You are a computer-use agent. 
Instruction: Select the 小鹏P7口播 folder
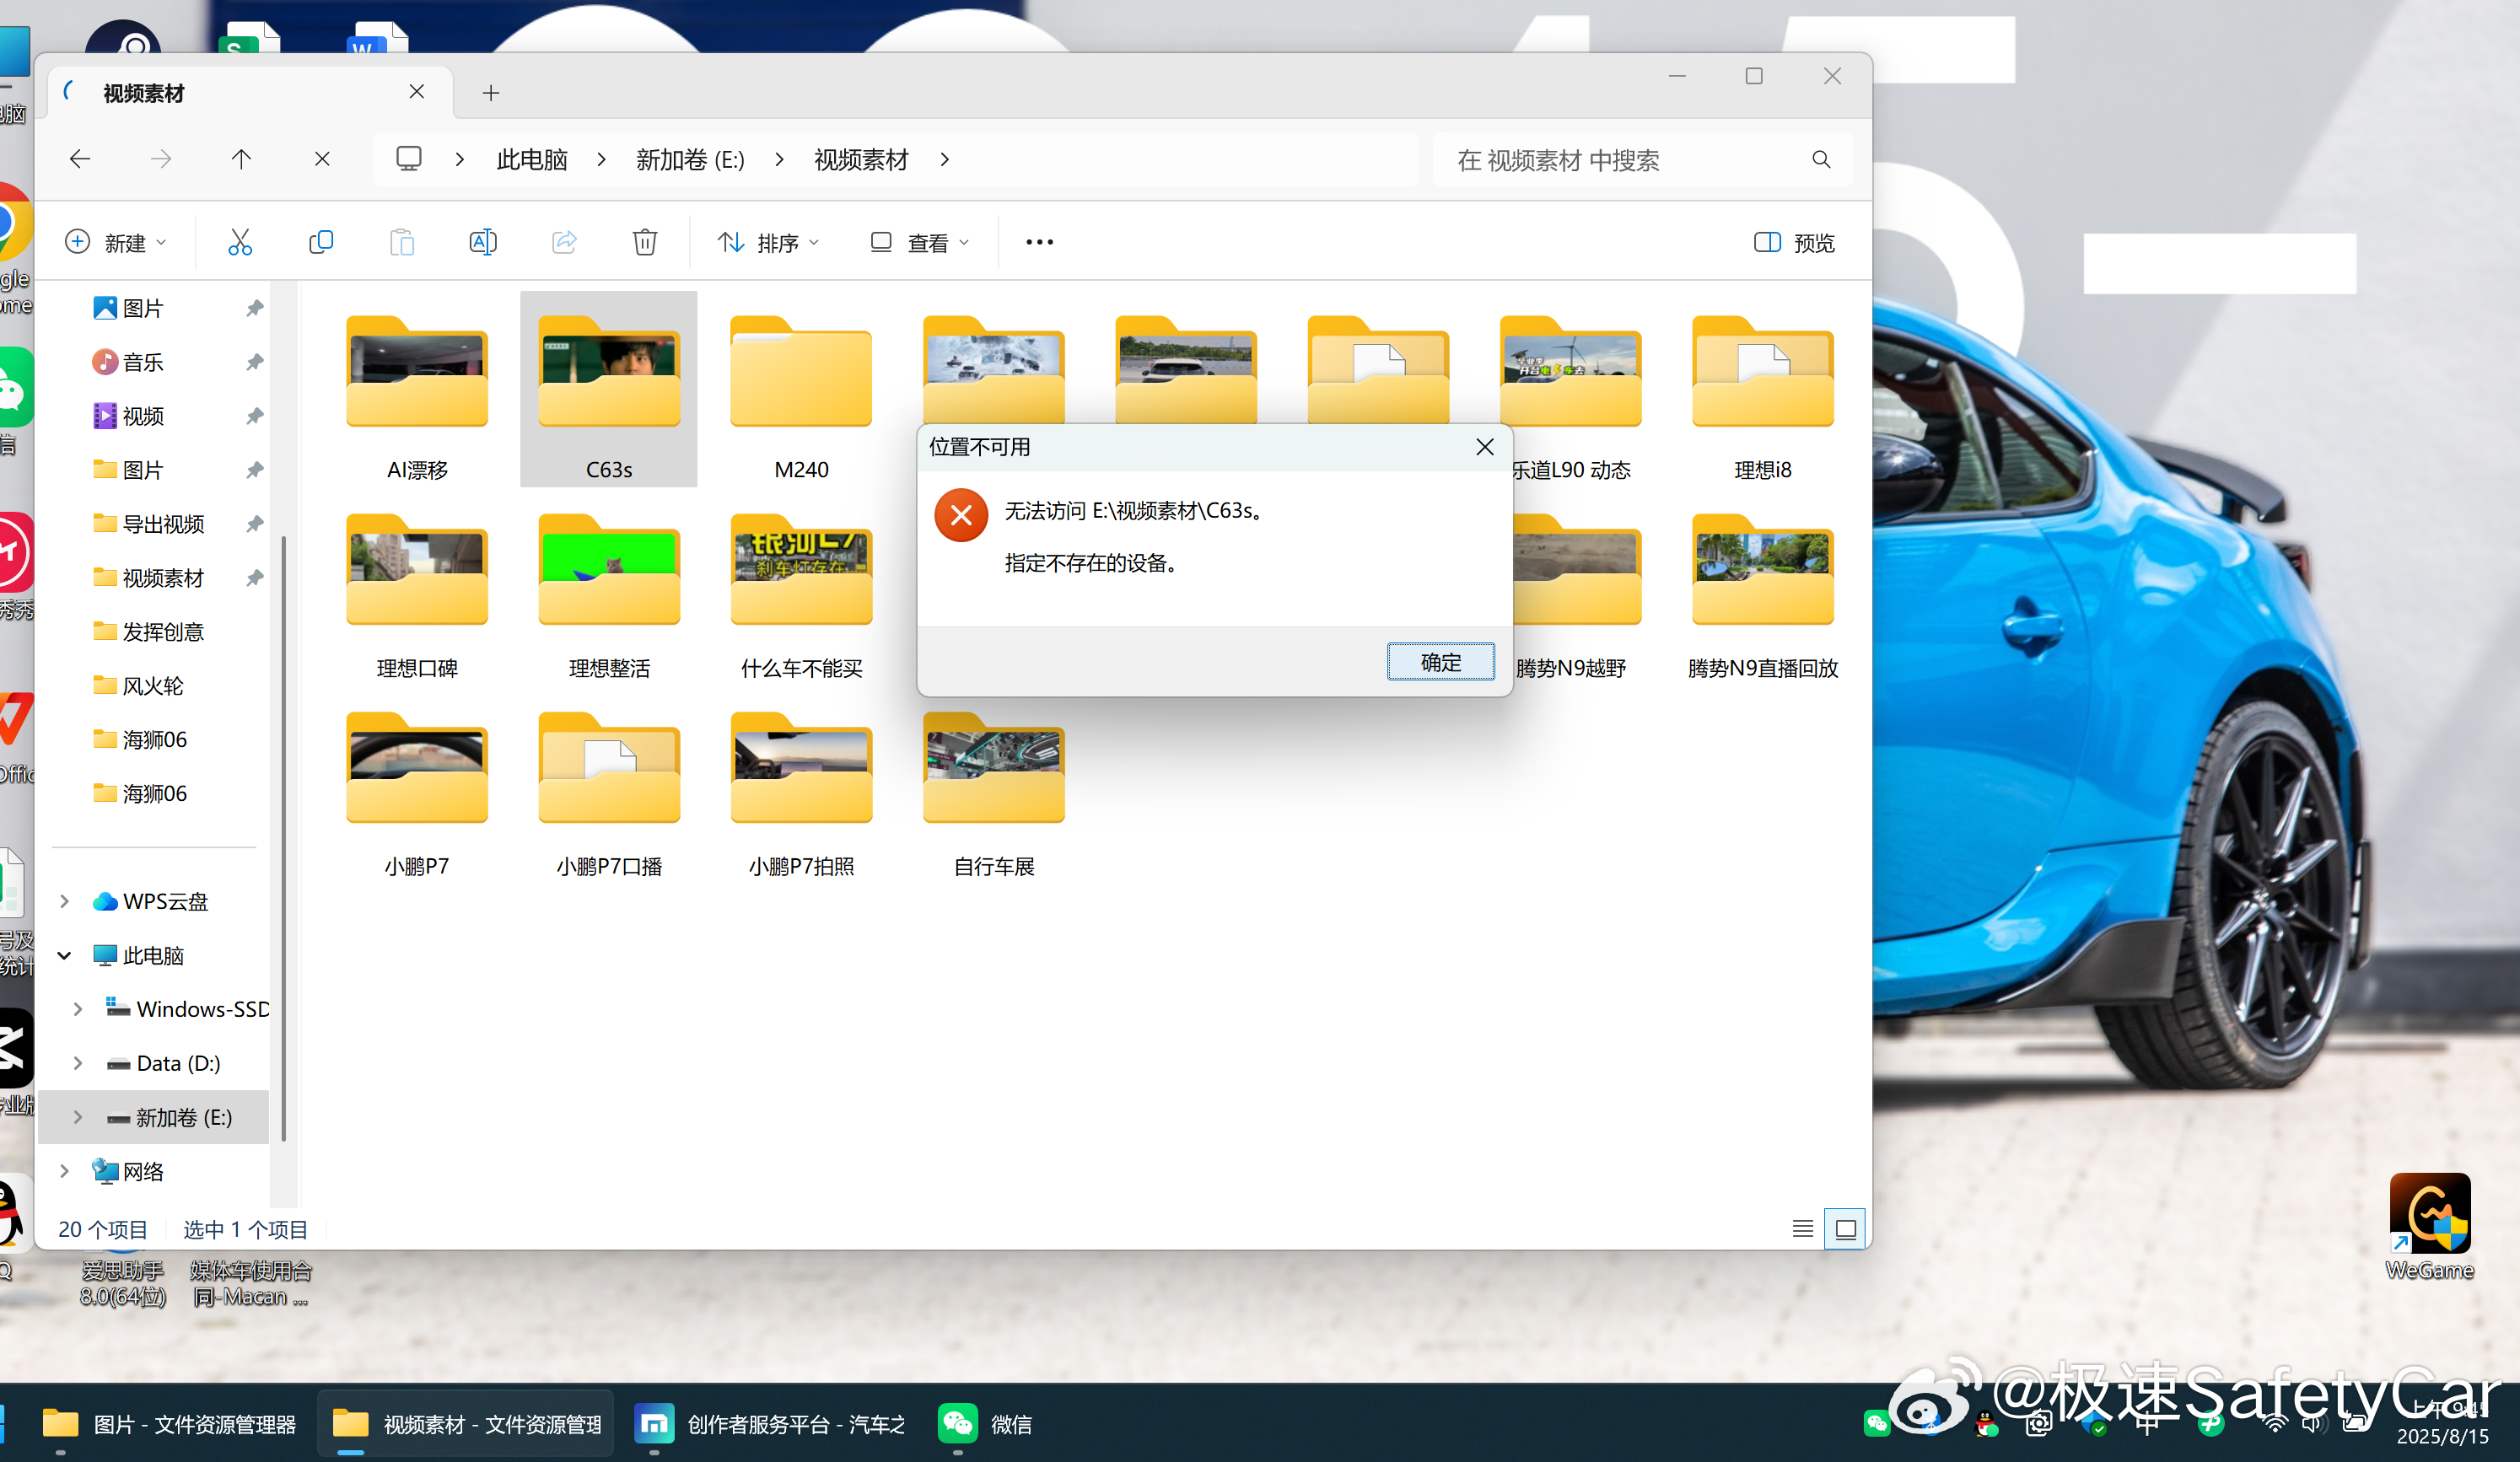click(609, 786)
